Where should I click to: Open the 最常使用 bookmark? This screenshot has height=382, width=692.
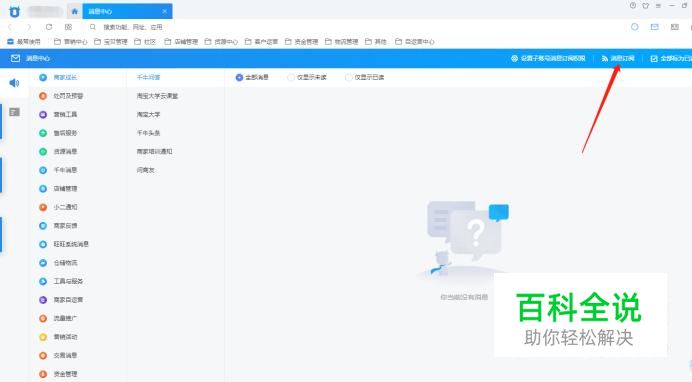(24, 42)
